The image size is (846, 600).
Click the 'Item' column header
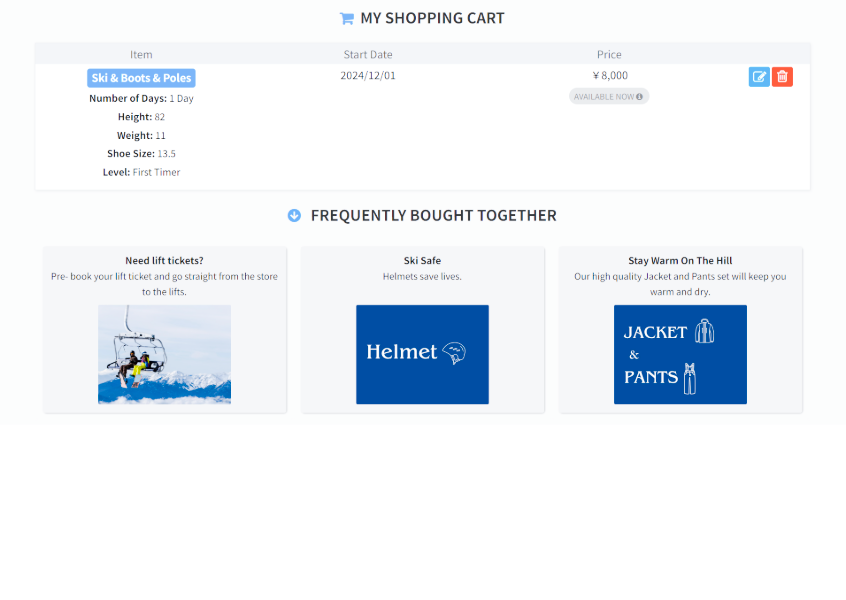pyautogui.click(x=141, y=54)
